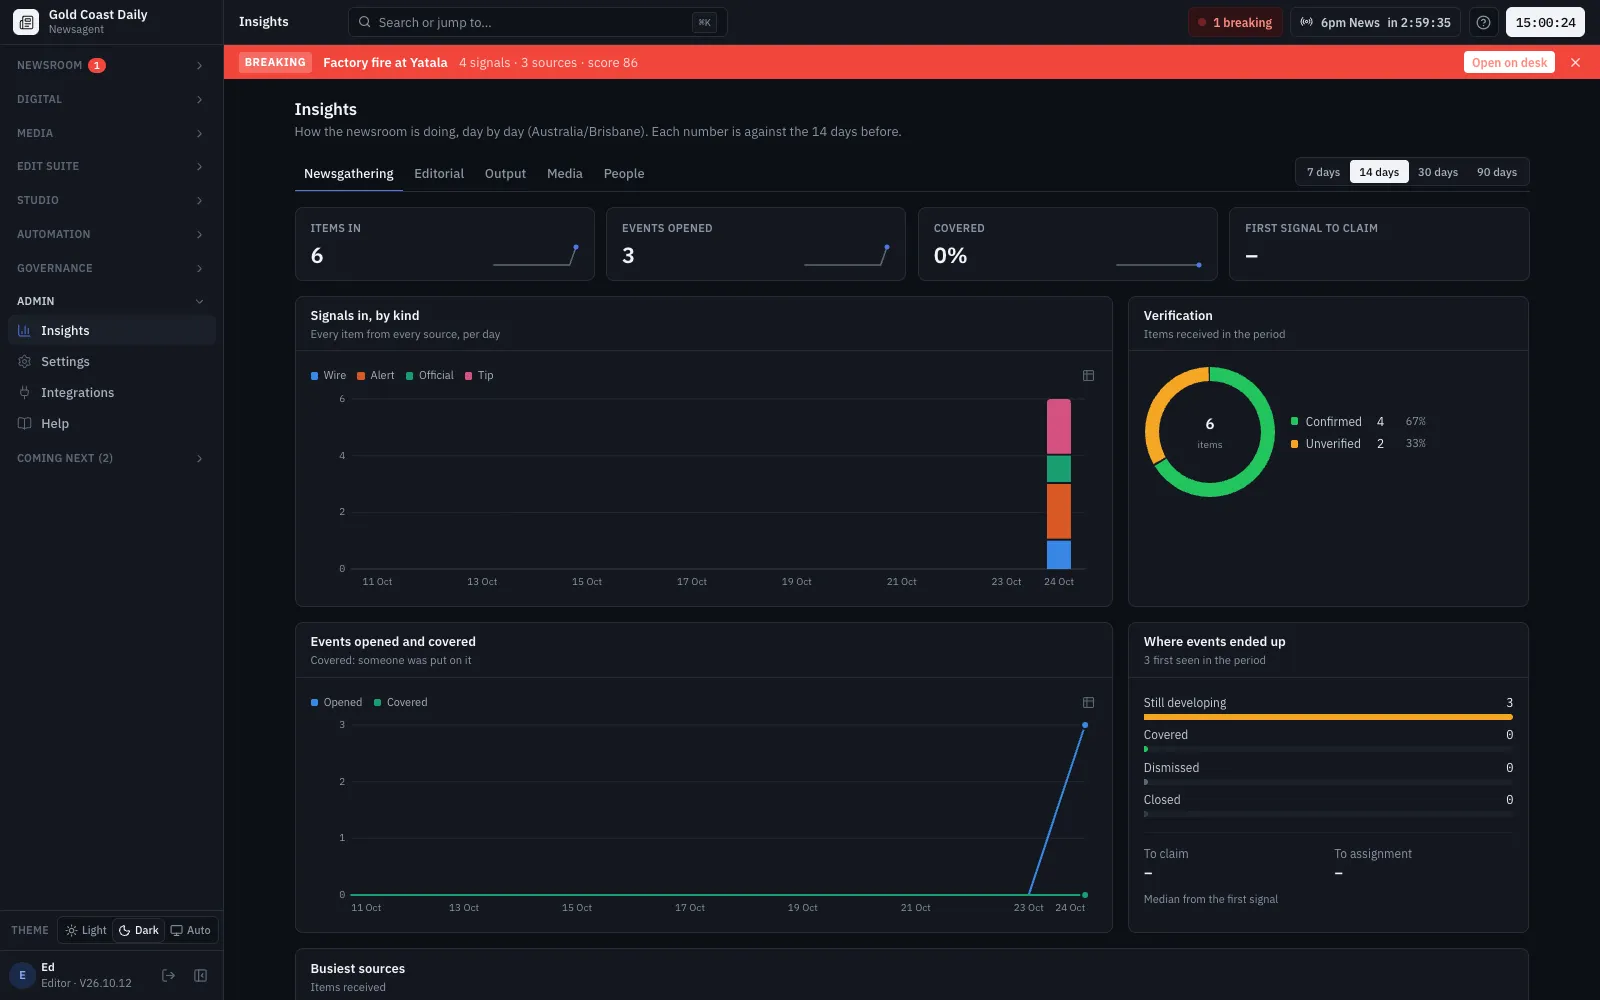
Task: Switch theme to Dark
Action: 139,930
